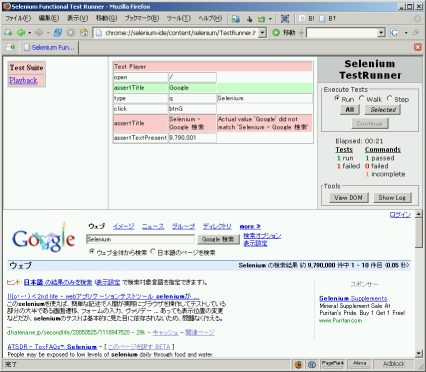Open the Playback test link
The image size is (426, 372).
23,80
